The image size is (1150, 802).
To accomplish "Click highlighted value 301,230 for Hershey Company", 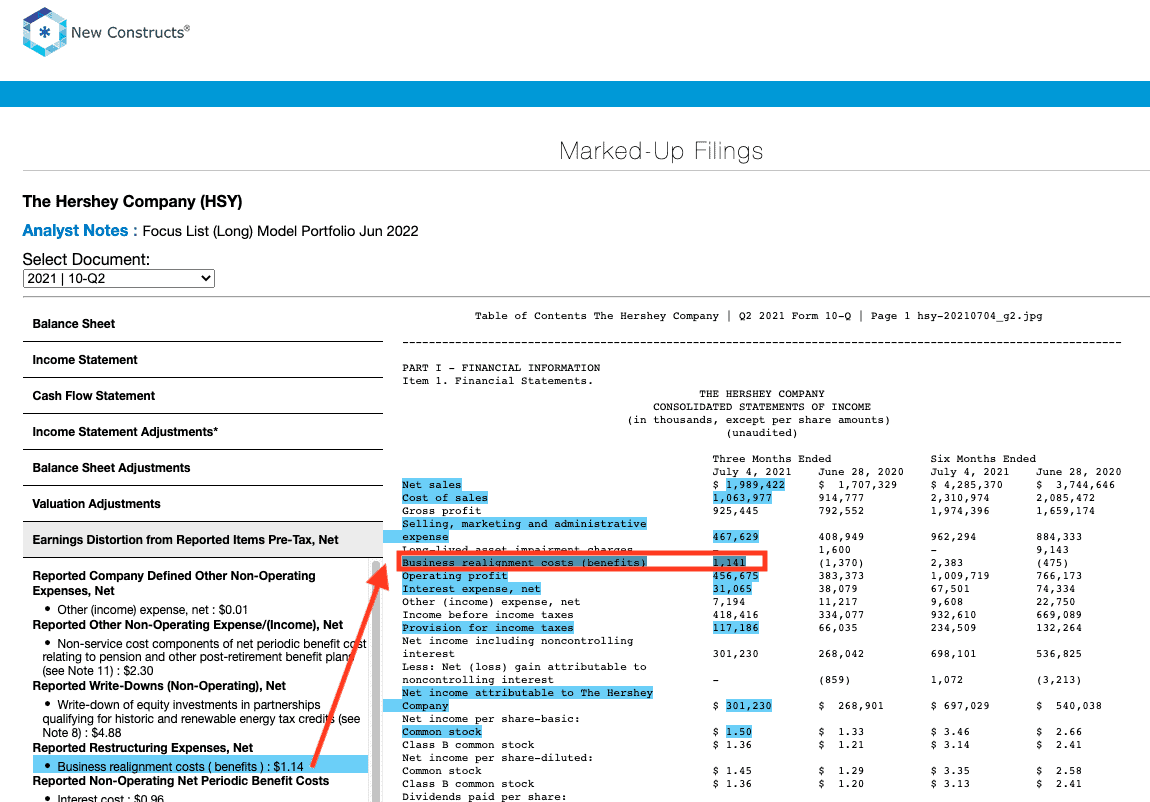I will point(749,706).
